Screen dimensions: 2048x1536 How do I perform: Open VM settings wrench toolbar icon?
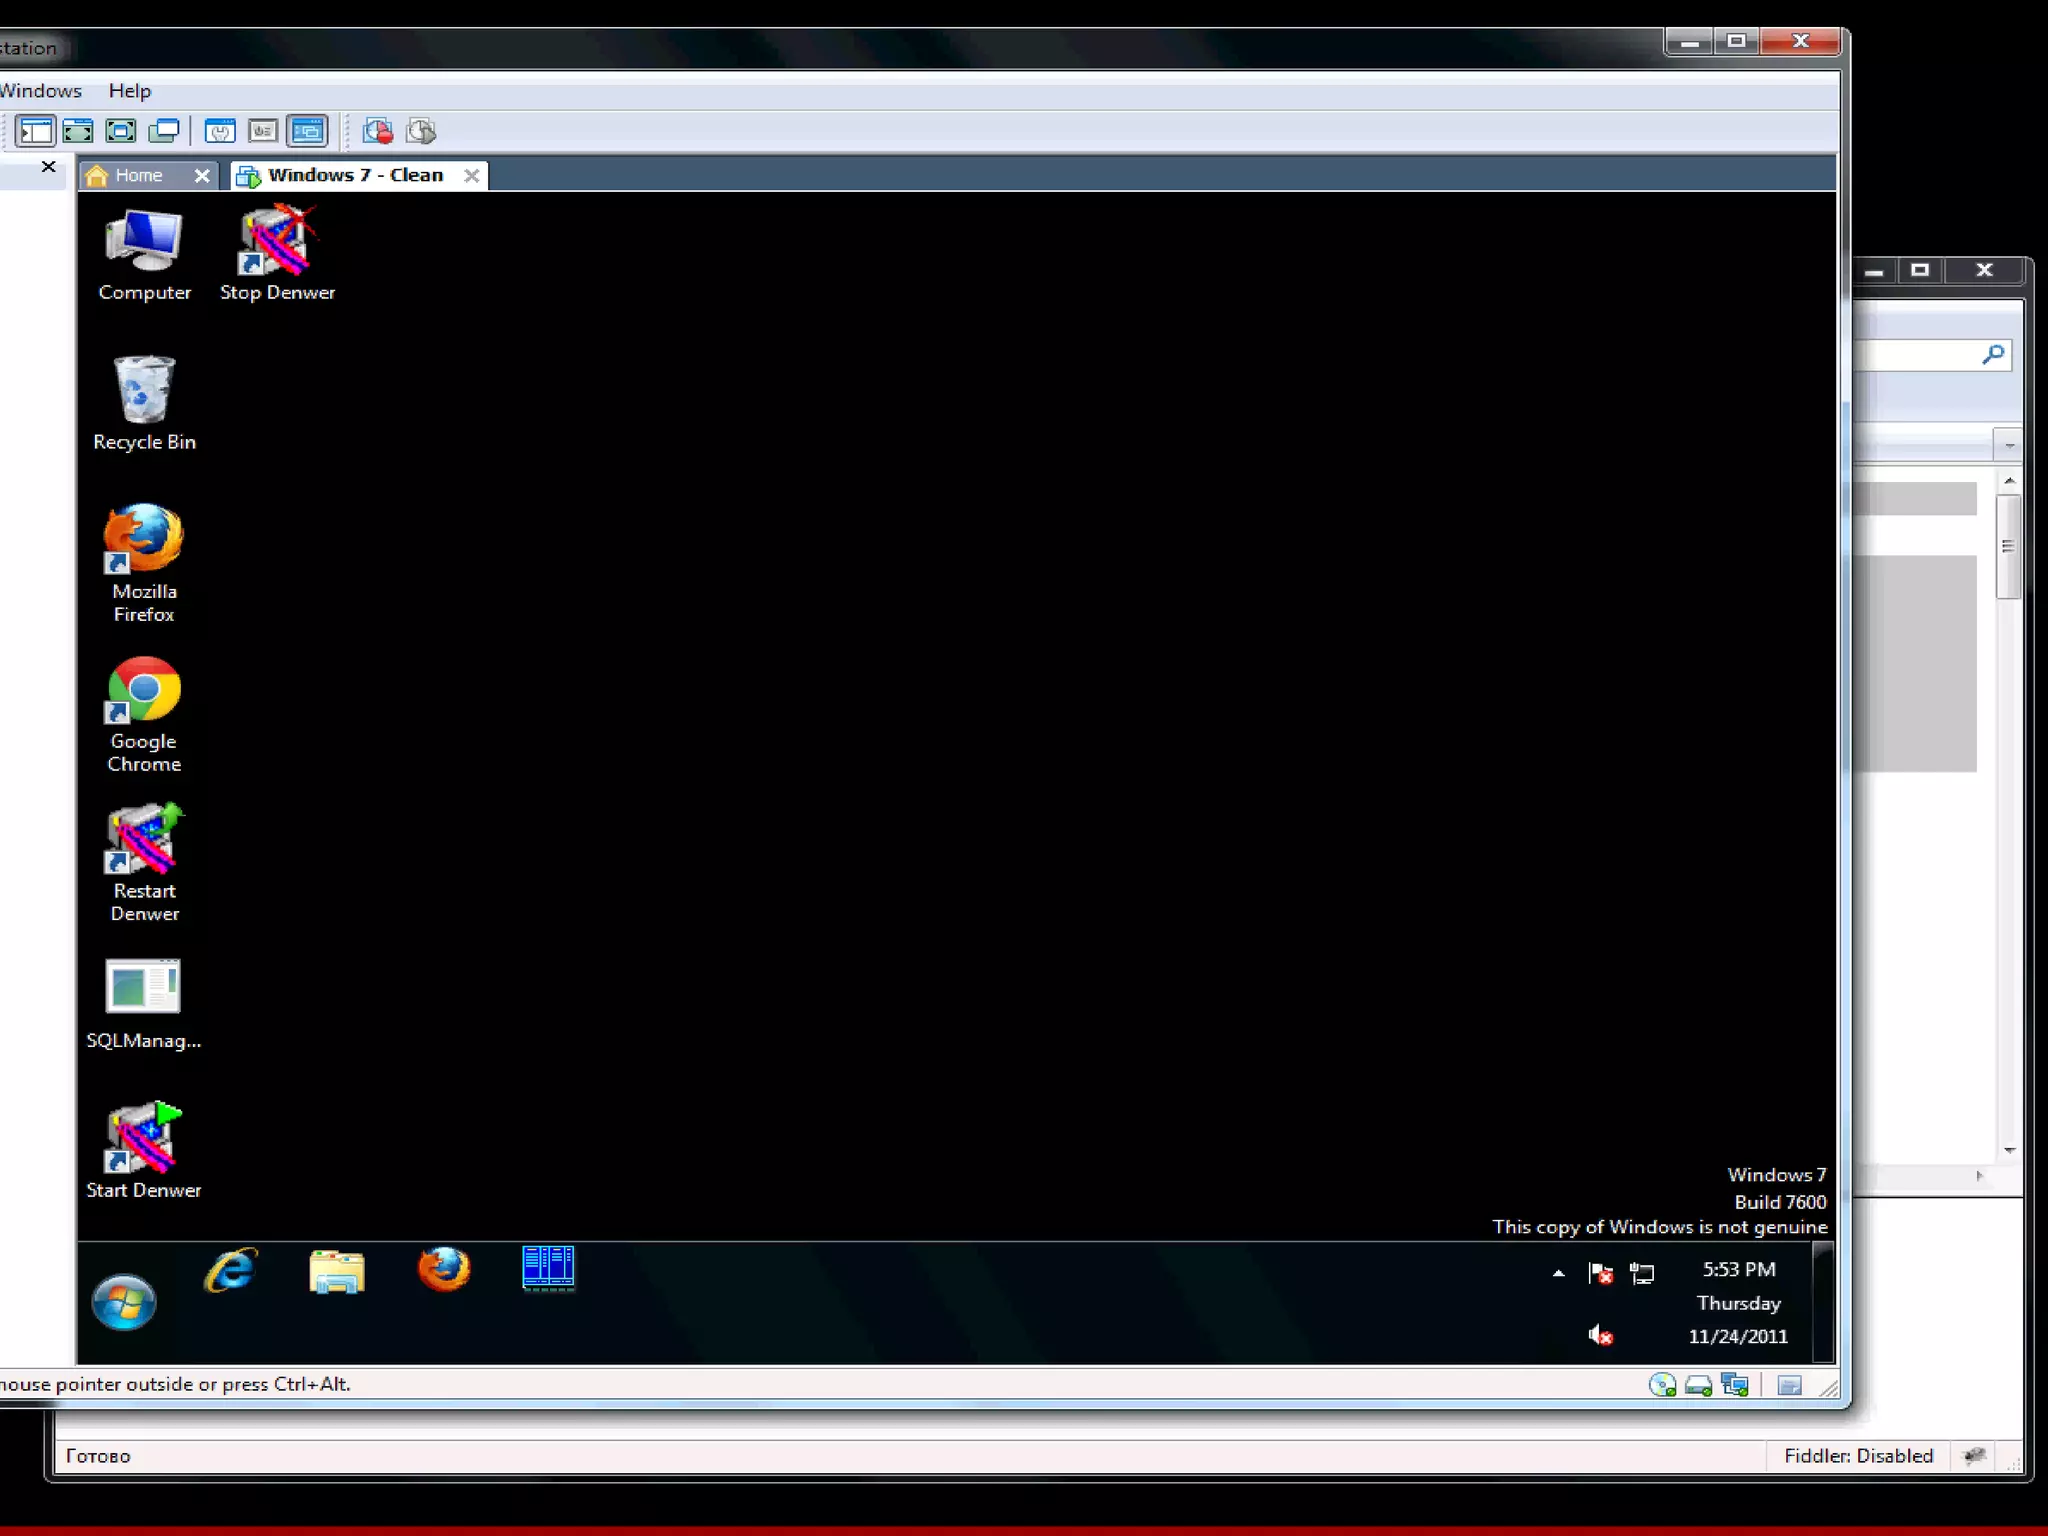tap(220, 131)
